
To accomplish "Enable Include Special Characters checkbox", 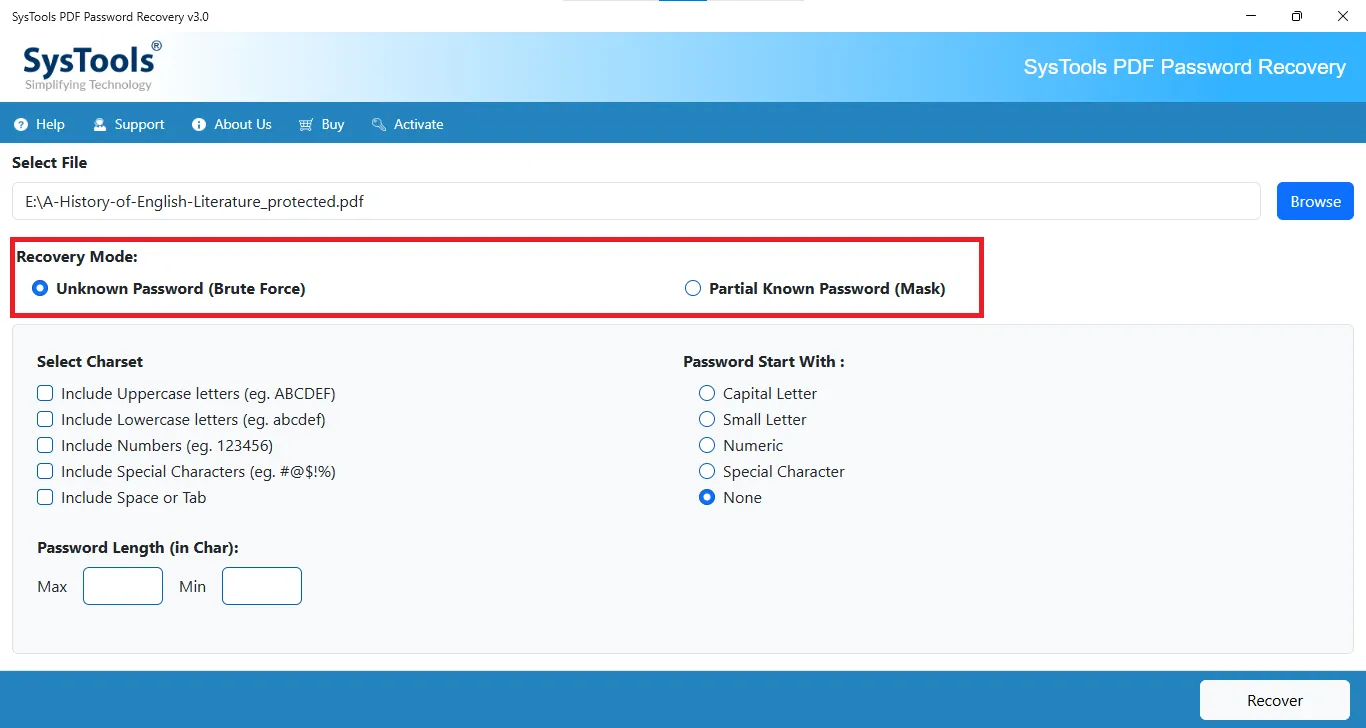I will coord(45,471).
